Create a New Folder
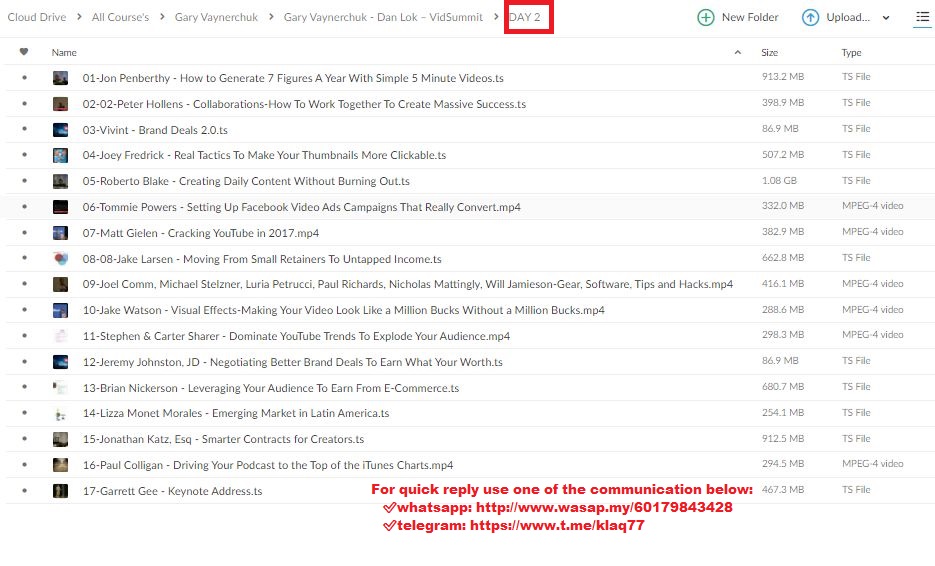Image resolution: width=935 pixels, height=566 pixels. click(738, 17)
